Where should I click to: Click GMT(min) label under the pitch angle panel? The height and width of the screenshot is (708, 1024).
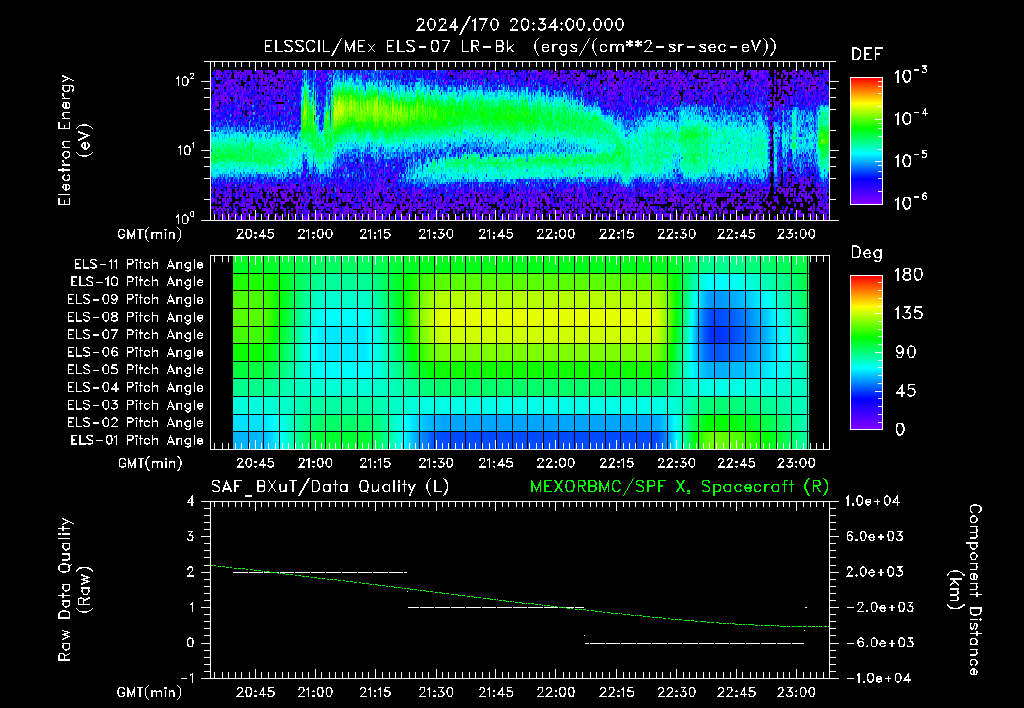150,464
